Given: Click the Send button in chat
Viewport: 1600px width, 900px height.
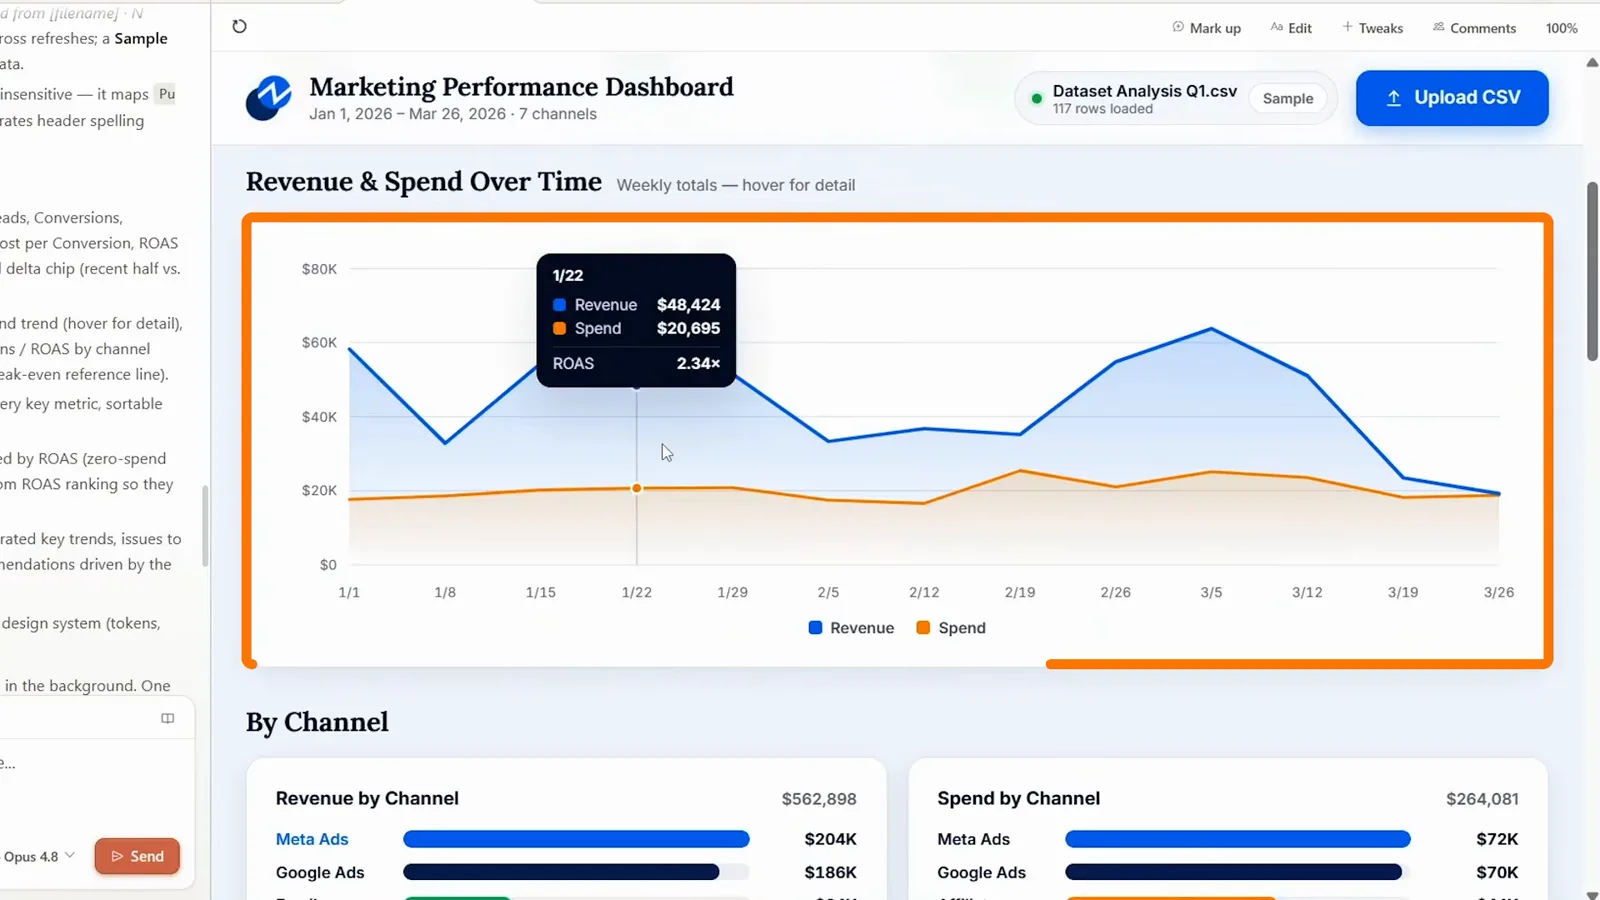Looking at the screenshot, I should click(x=137, y=856).
